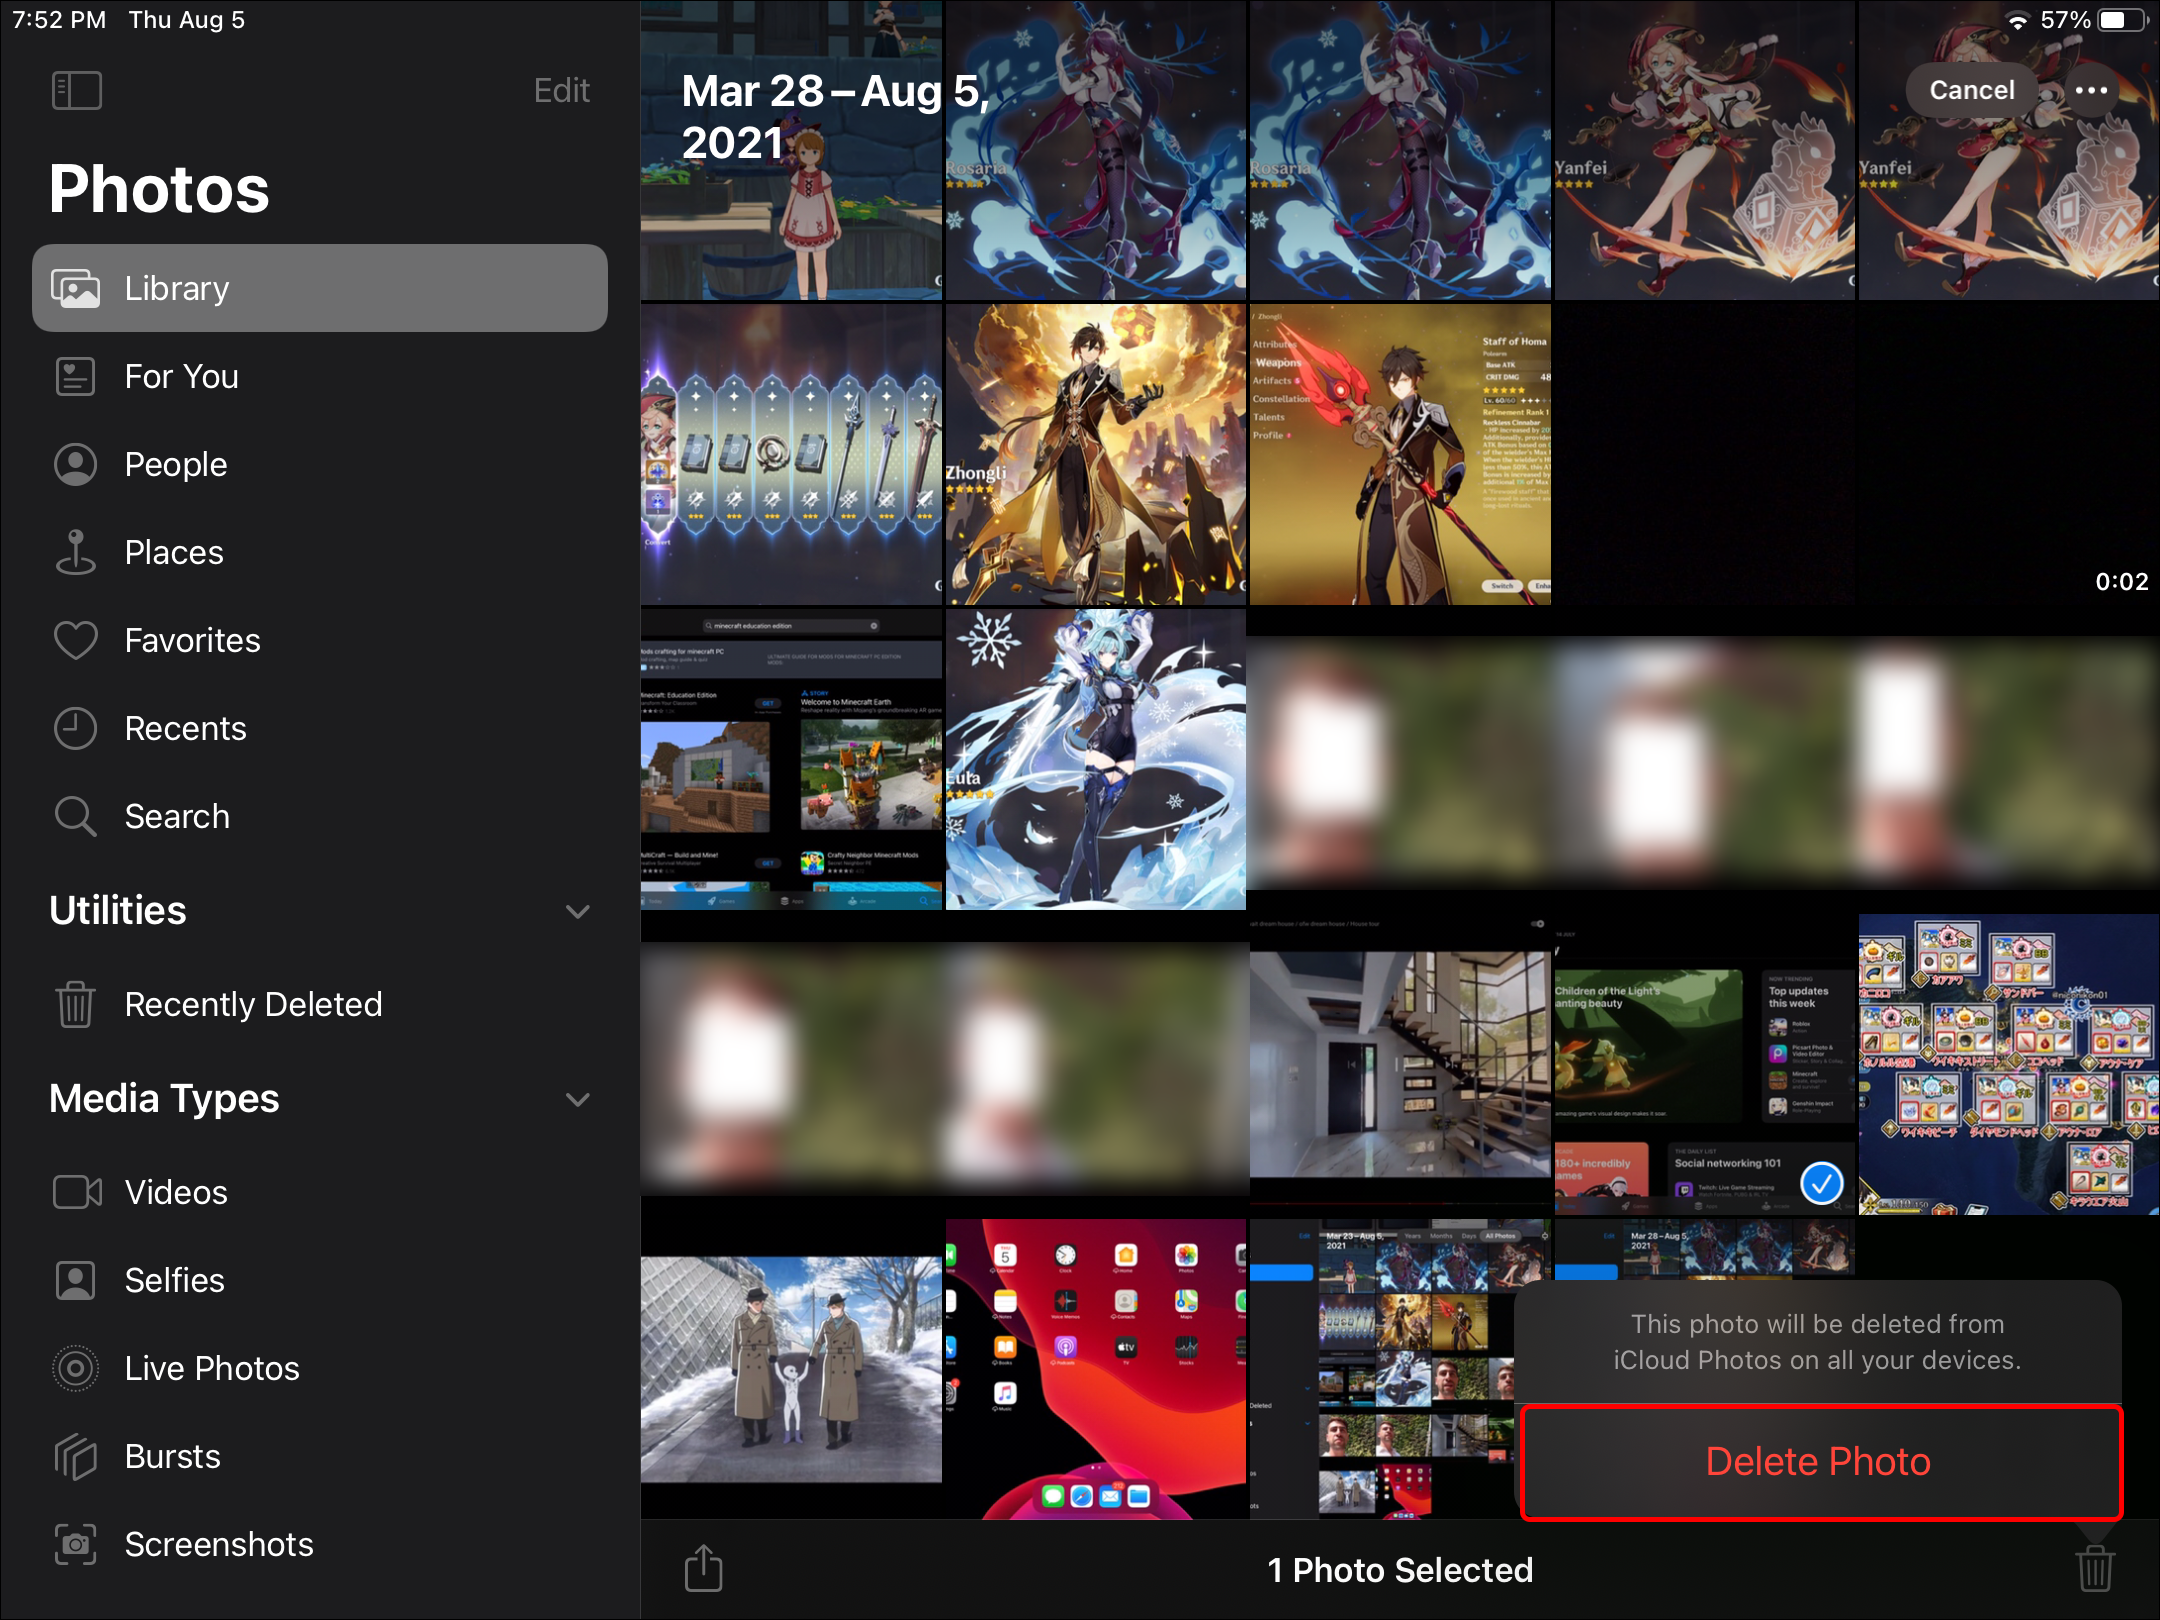Viewport: 2160px width, 1620px height.
Task: Collapse the Media Types section chevron
Action: 577,1099
